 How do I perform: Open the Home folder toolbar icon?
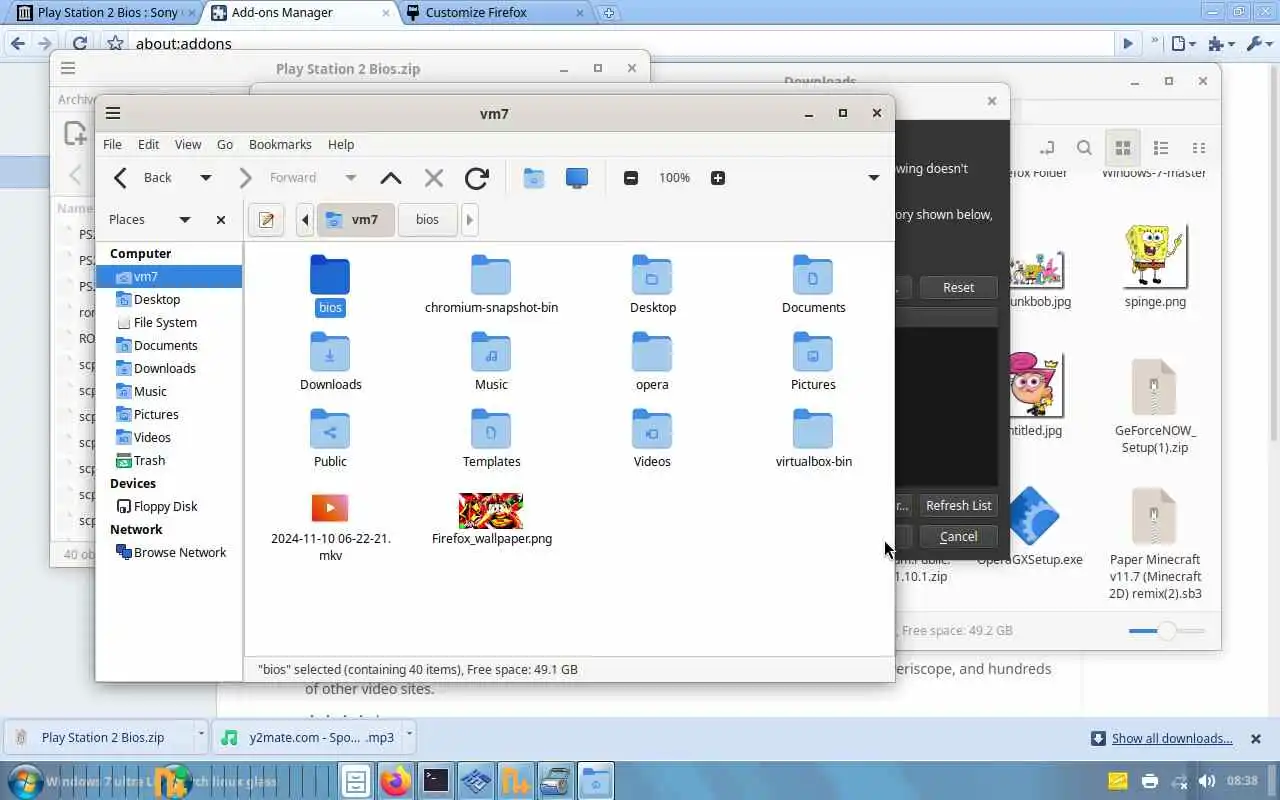(x=534, y=178)
